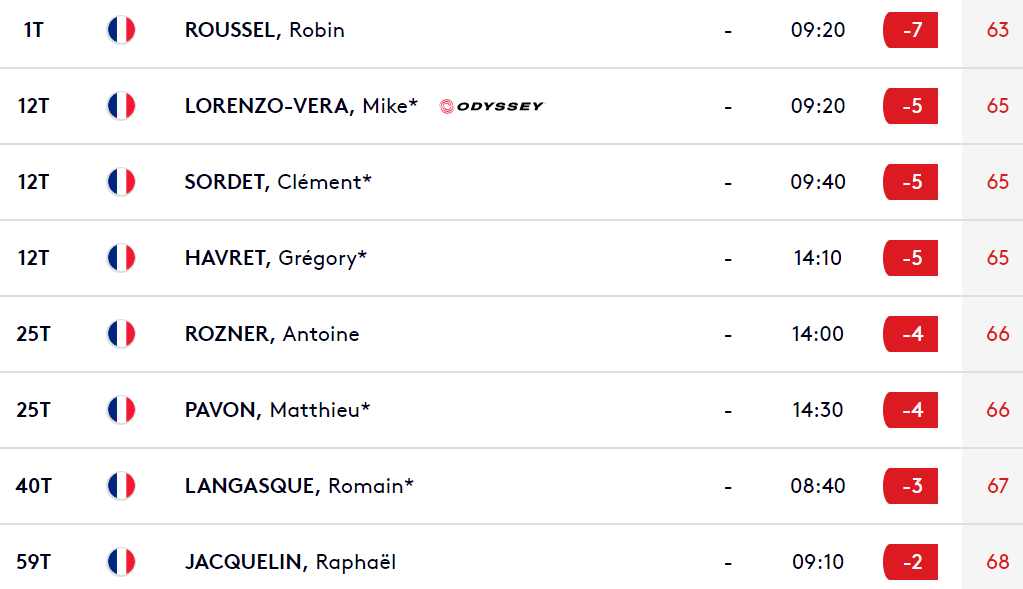This screenshot has height=589, width=1023.
Task: Click the French flag beside Jacquelin
Action: click(x=121, y=562)
